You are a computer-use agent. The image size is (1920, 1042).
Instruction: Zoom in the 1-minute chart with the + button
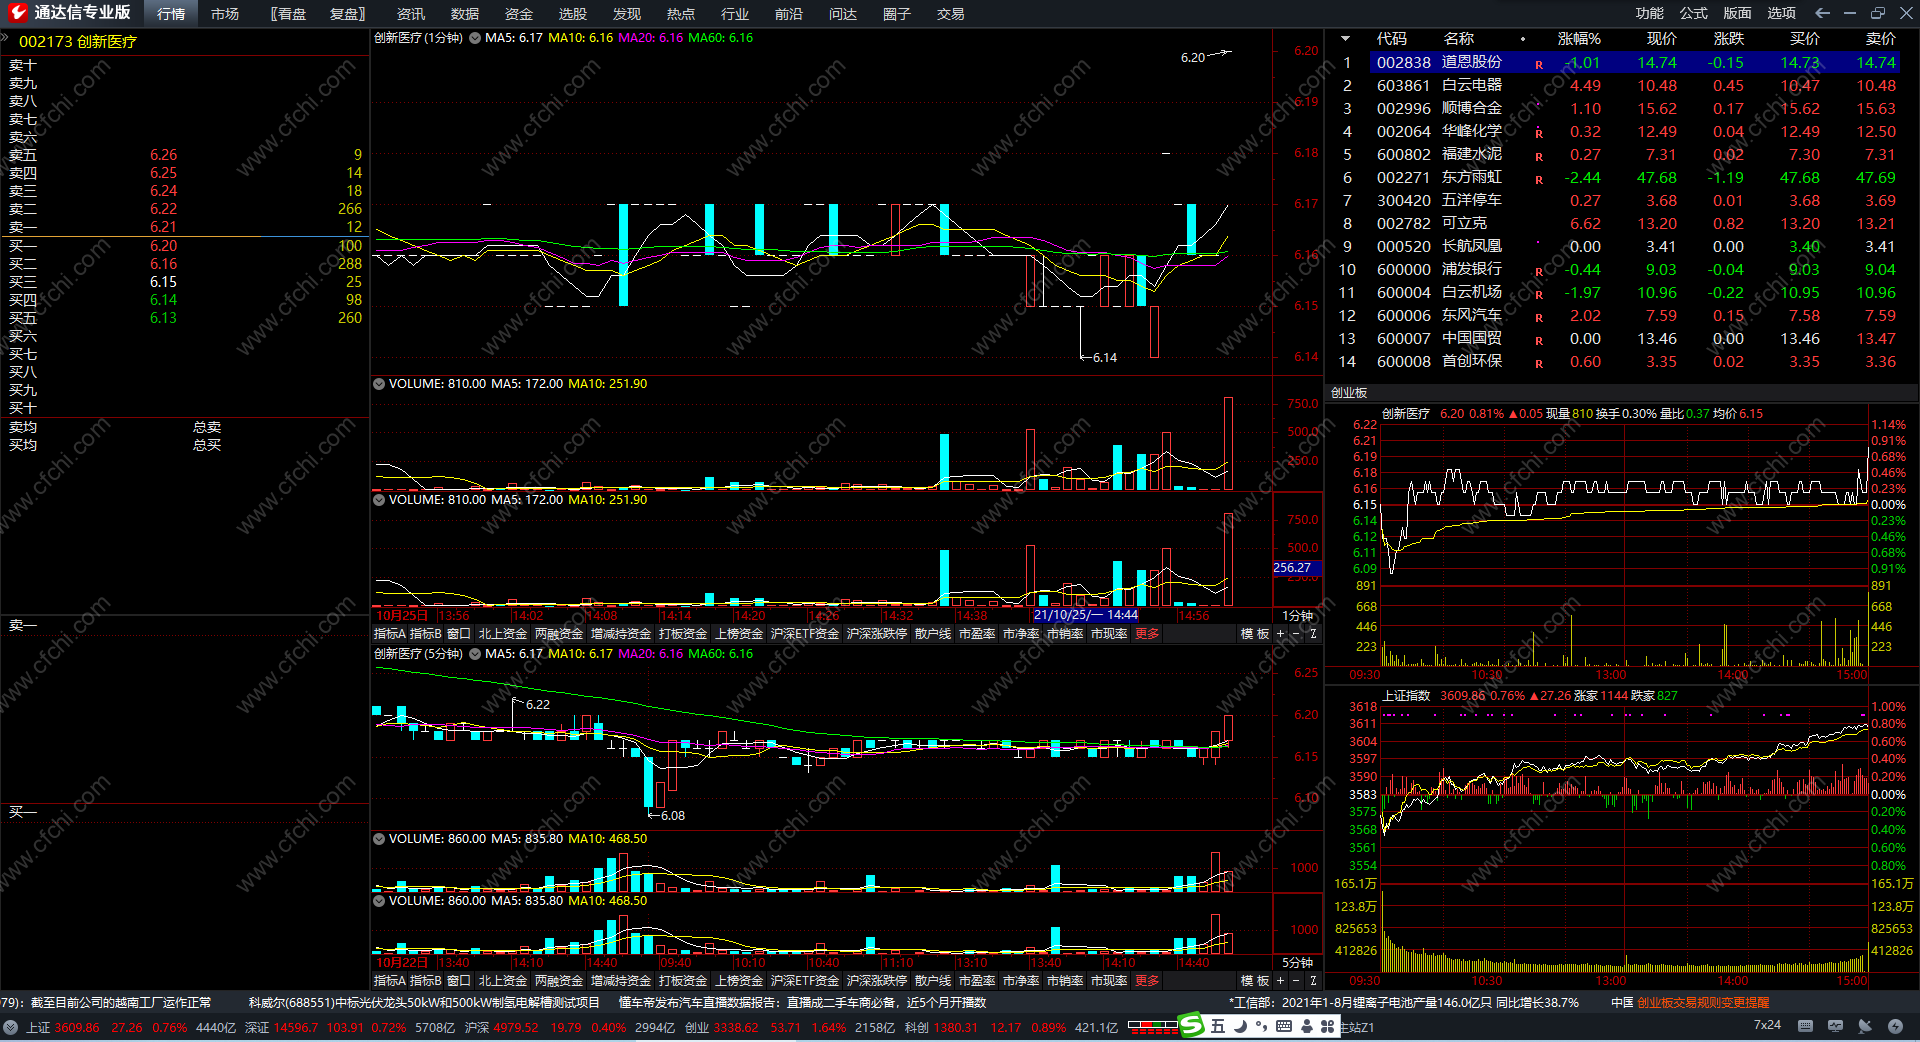(1280, 633)
